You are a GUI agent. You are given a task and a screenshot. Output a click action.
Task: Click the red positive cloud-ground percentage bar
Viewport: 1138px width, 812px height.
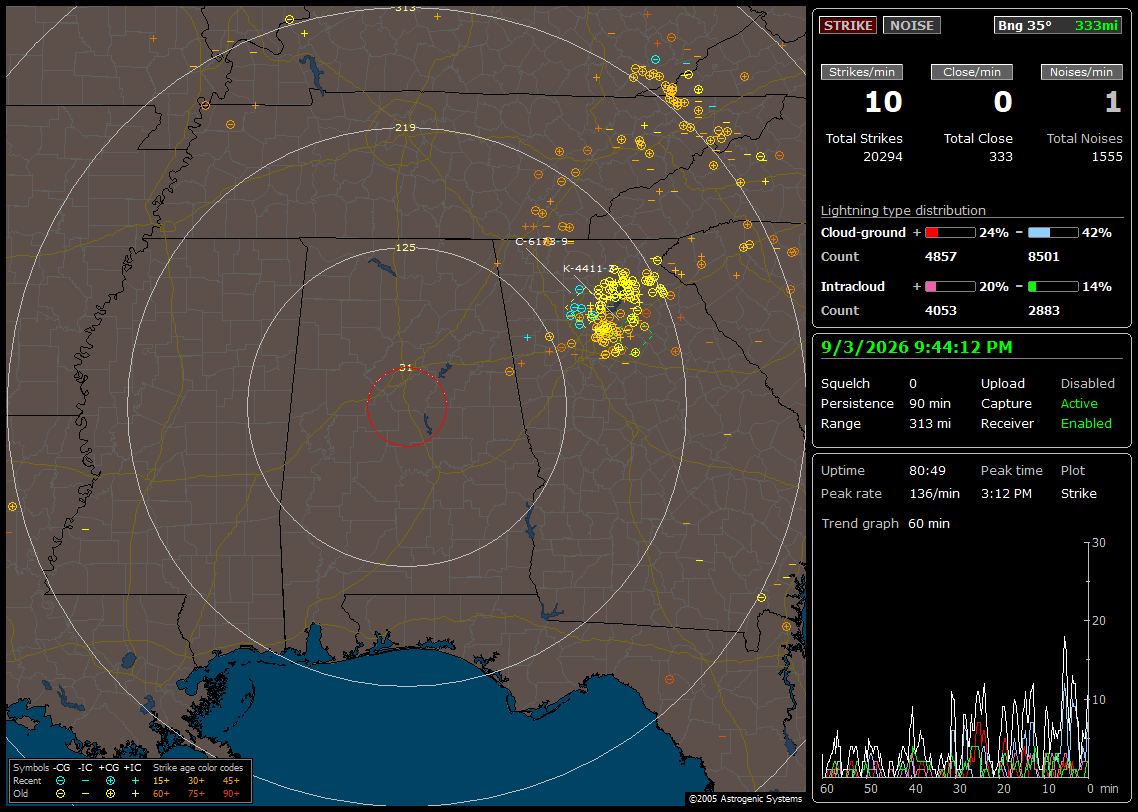point(950,233)
